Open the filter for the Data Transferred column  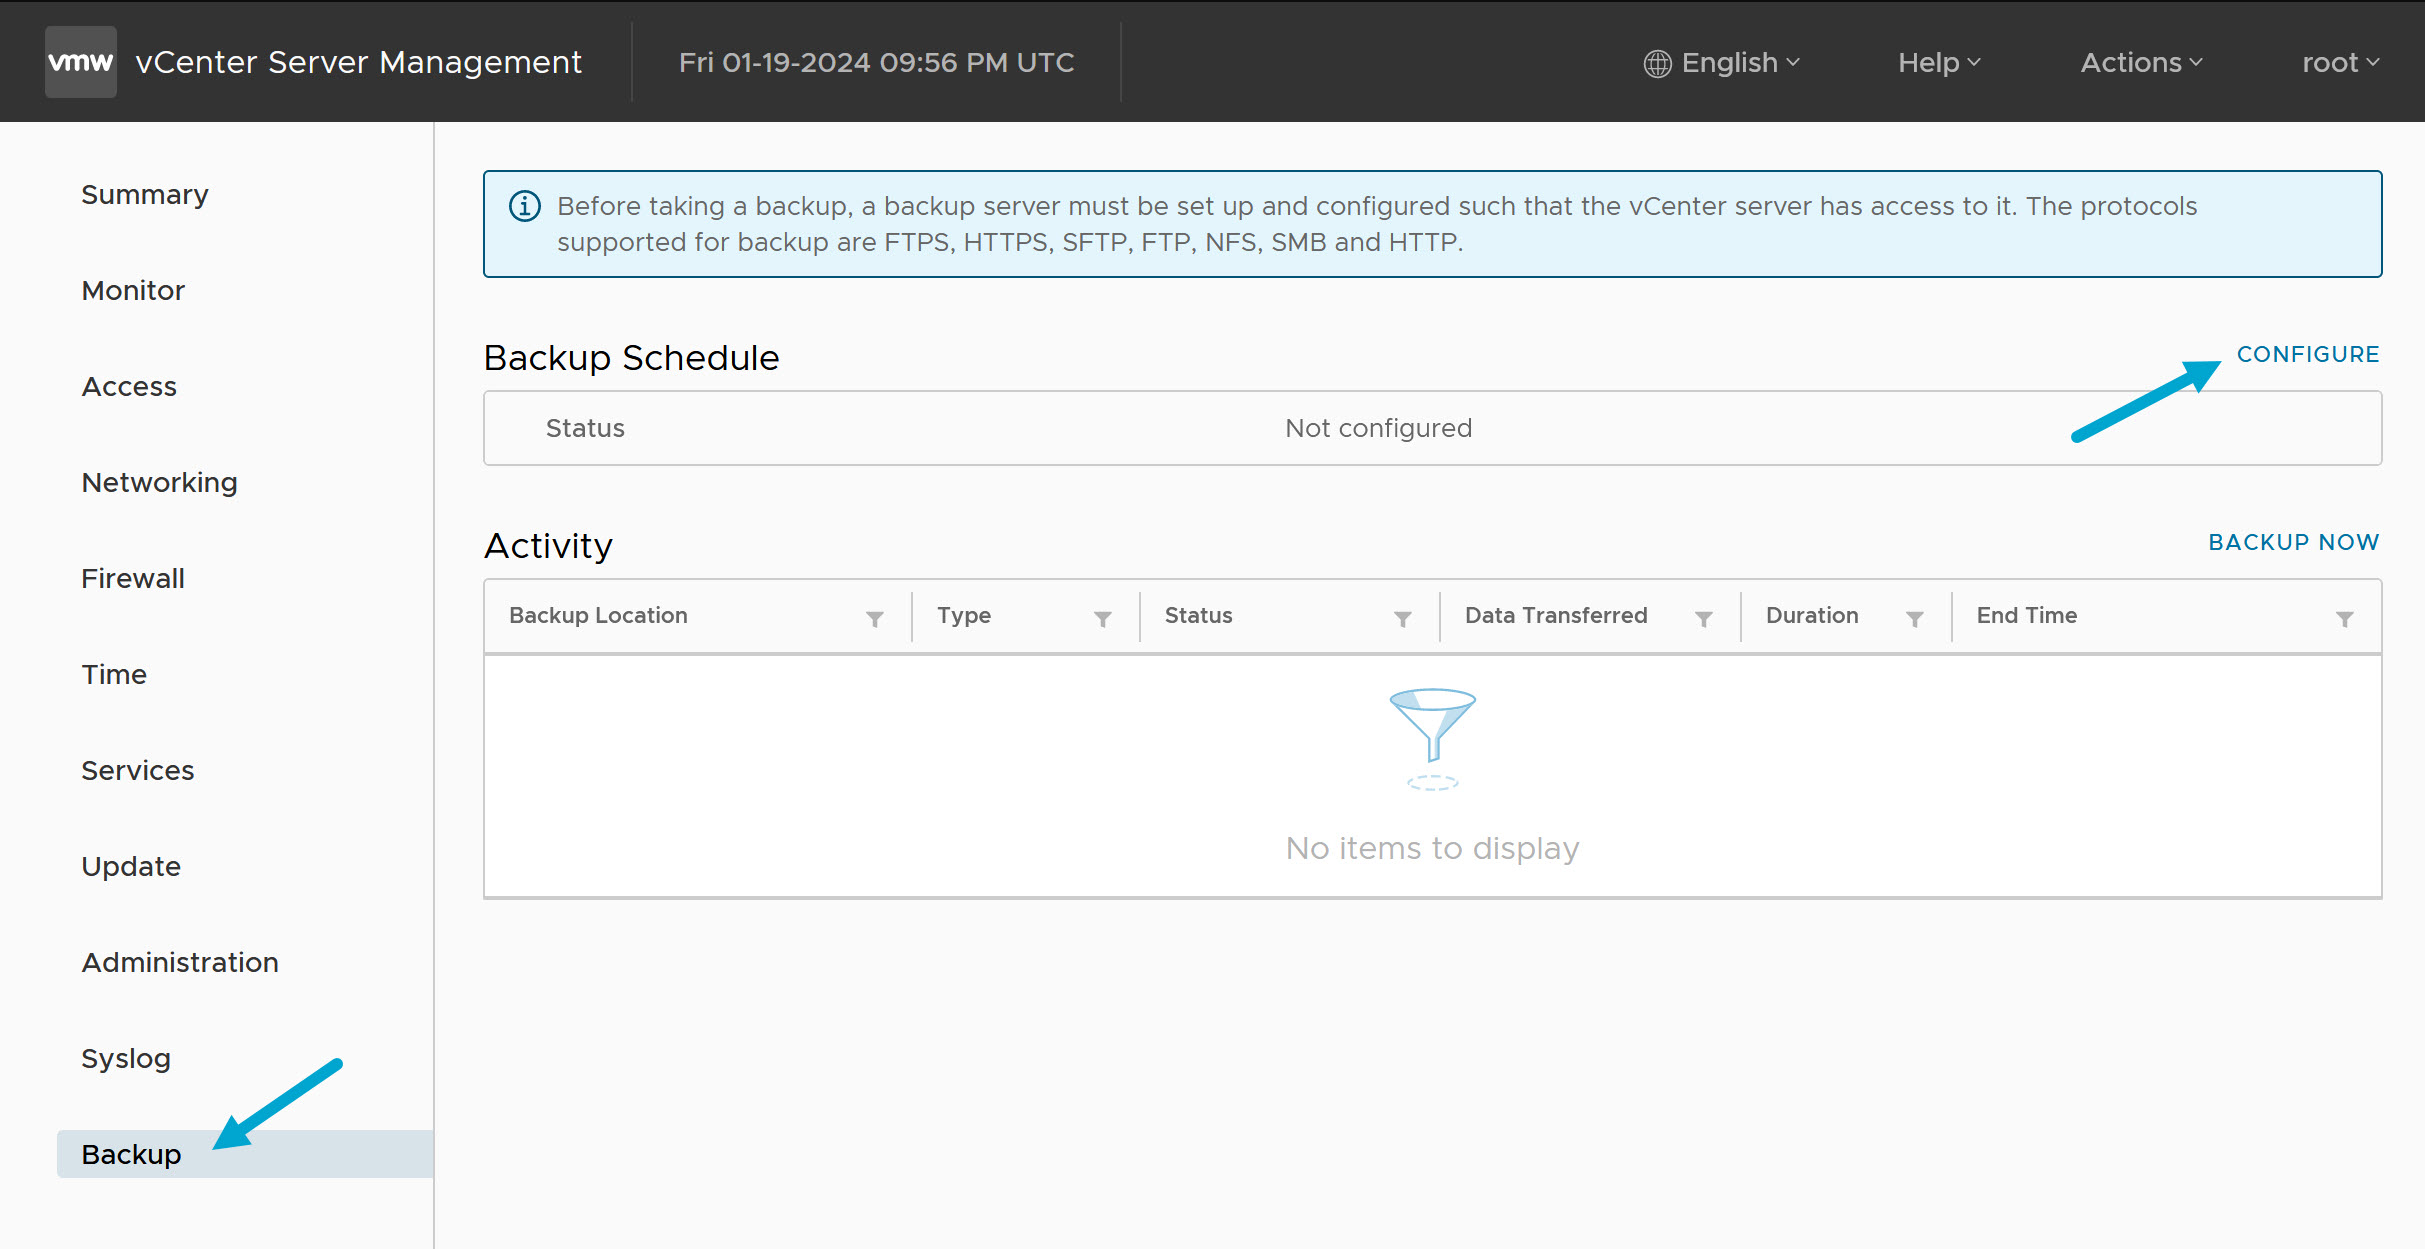point(1705,618)
